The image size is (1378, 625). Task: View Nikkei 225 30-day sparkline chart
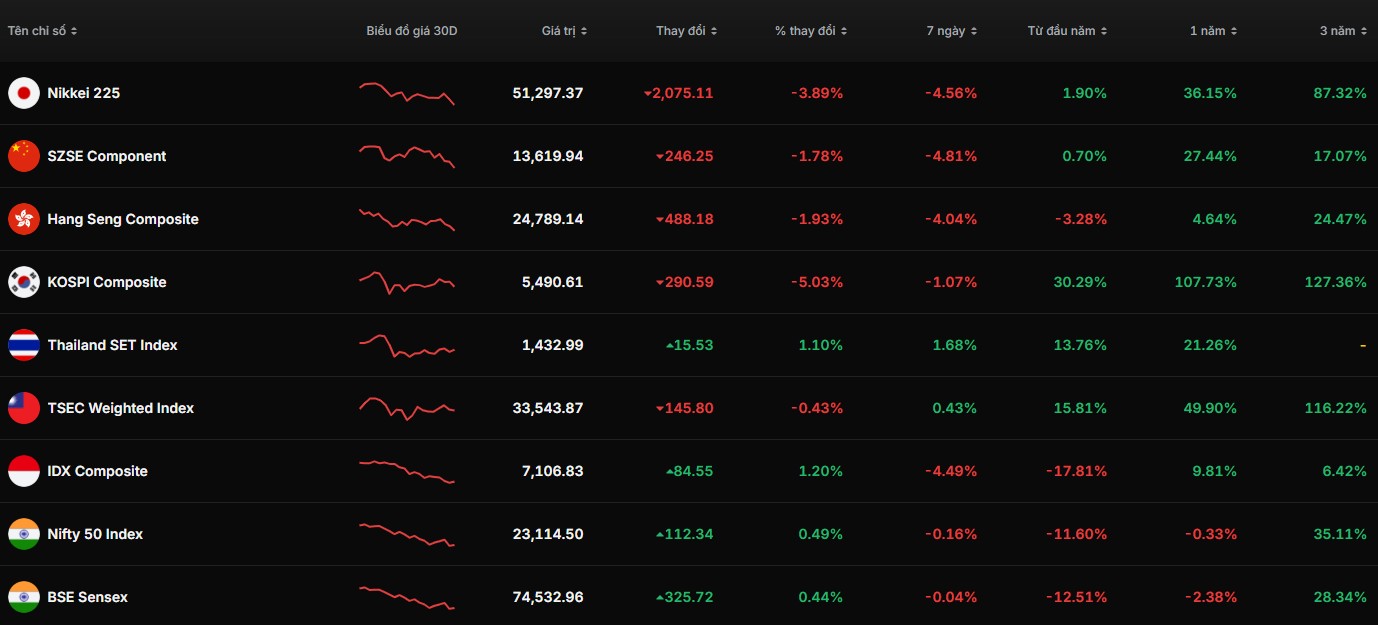[x=407, y=93]
